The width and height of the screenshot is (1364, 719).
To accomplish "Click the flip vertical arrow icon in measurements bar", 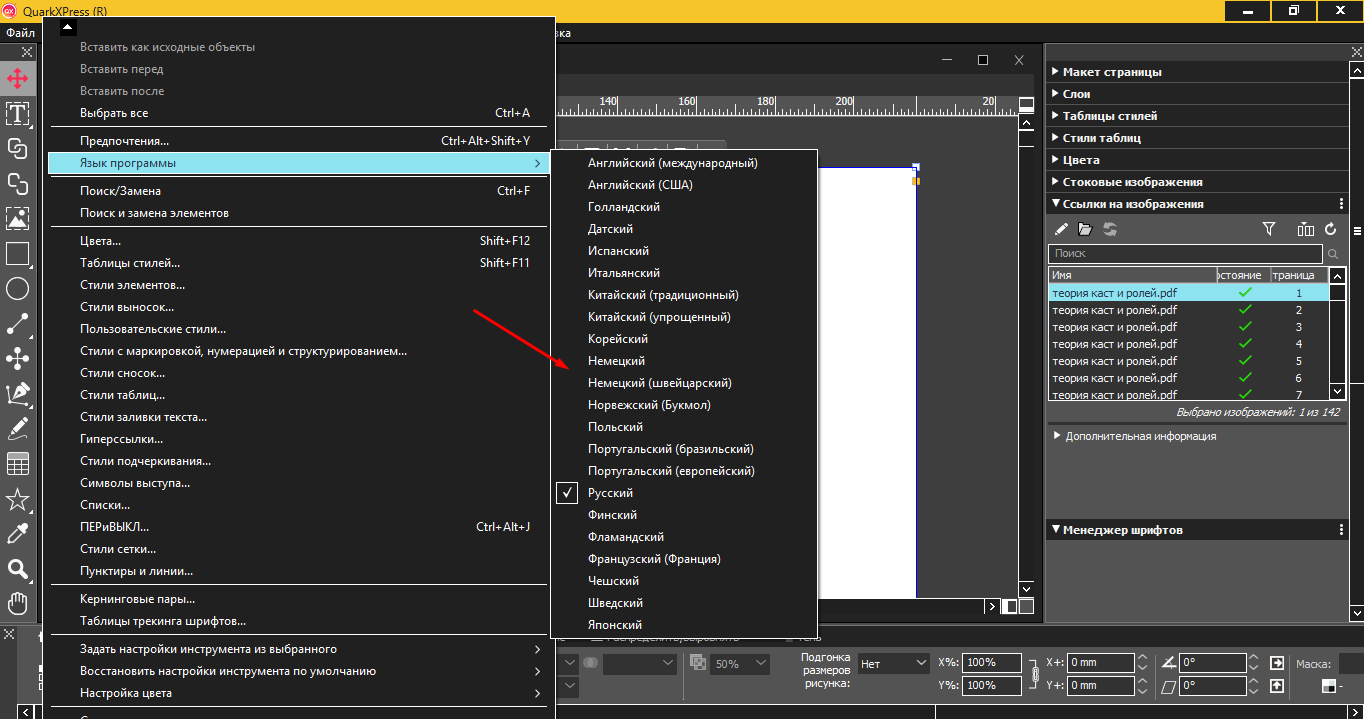I will click(1277, 686).
